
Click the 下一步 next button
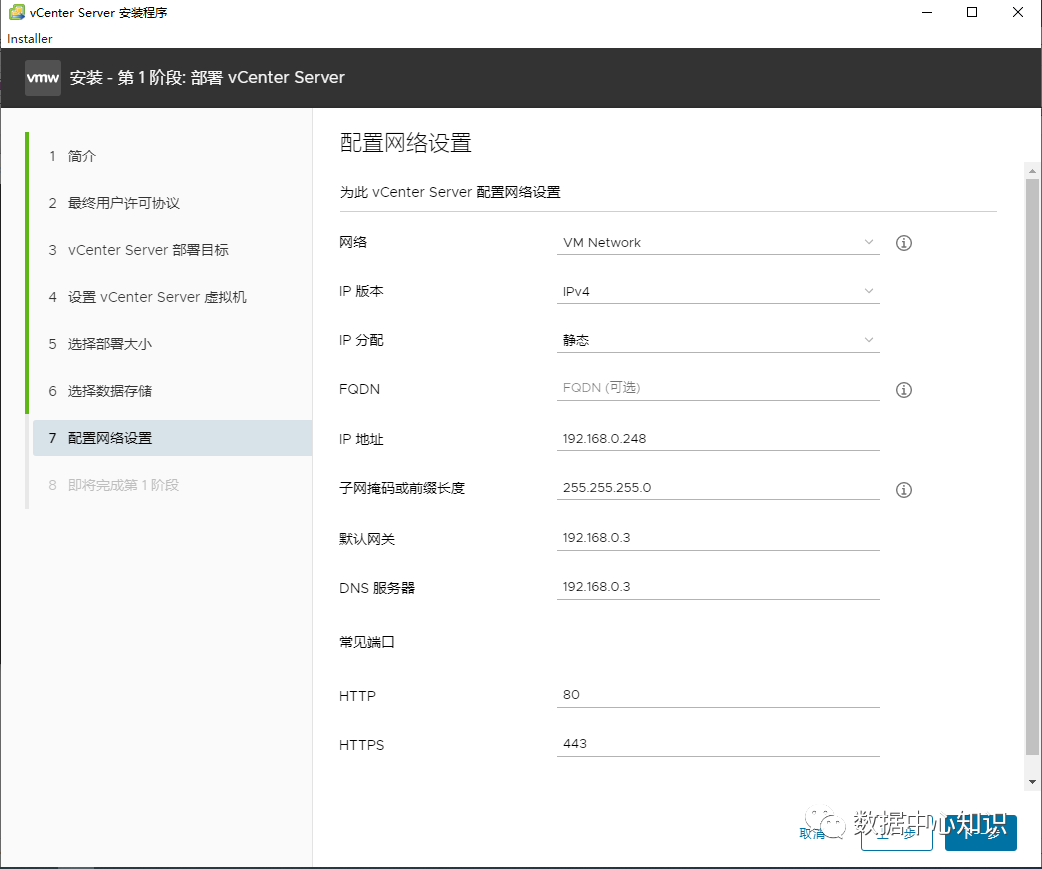(980, 833)
